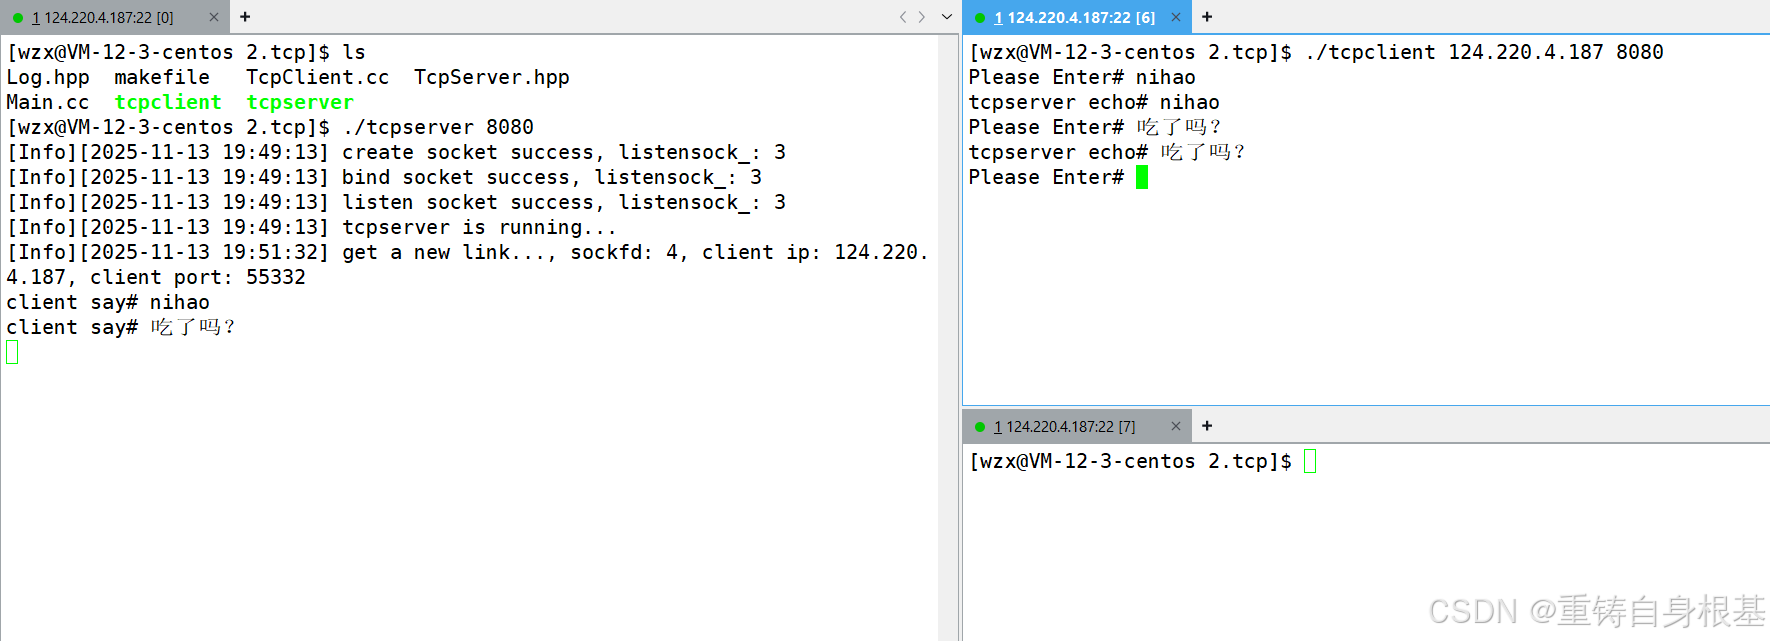Click the 'bind socket success' log line
This screenshot has height=641, width=1770.
click(384, 177)
